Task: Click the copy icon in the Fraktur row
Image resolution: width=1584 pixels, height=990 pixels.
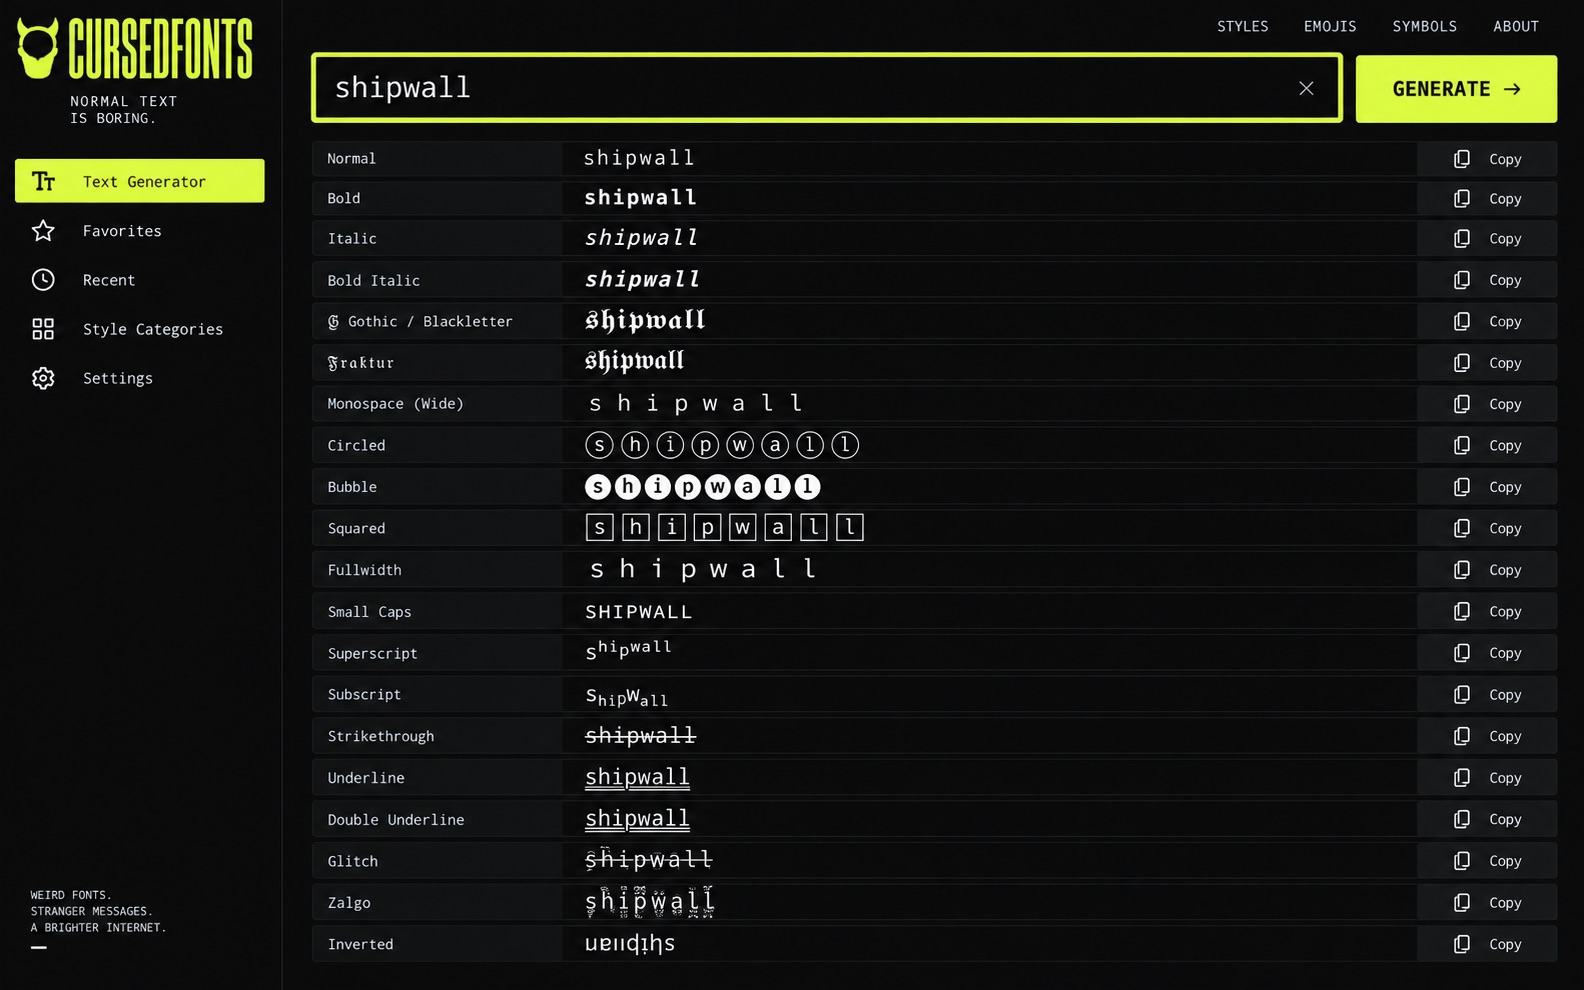Action: click(x=1462, y=363)
